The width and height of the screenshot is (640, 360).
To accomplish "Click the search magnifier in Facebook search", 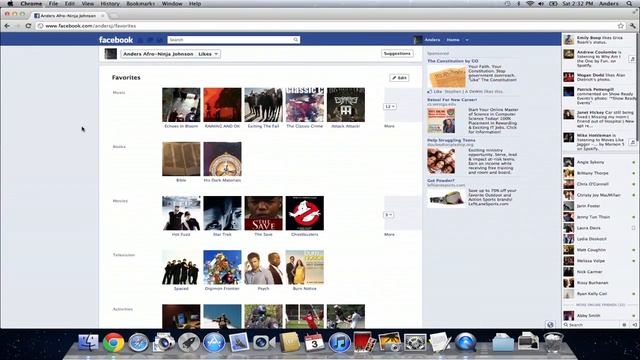I will 296,40.
